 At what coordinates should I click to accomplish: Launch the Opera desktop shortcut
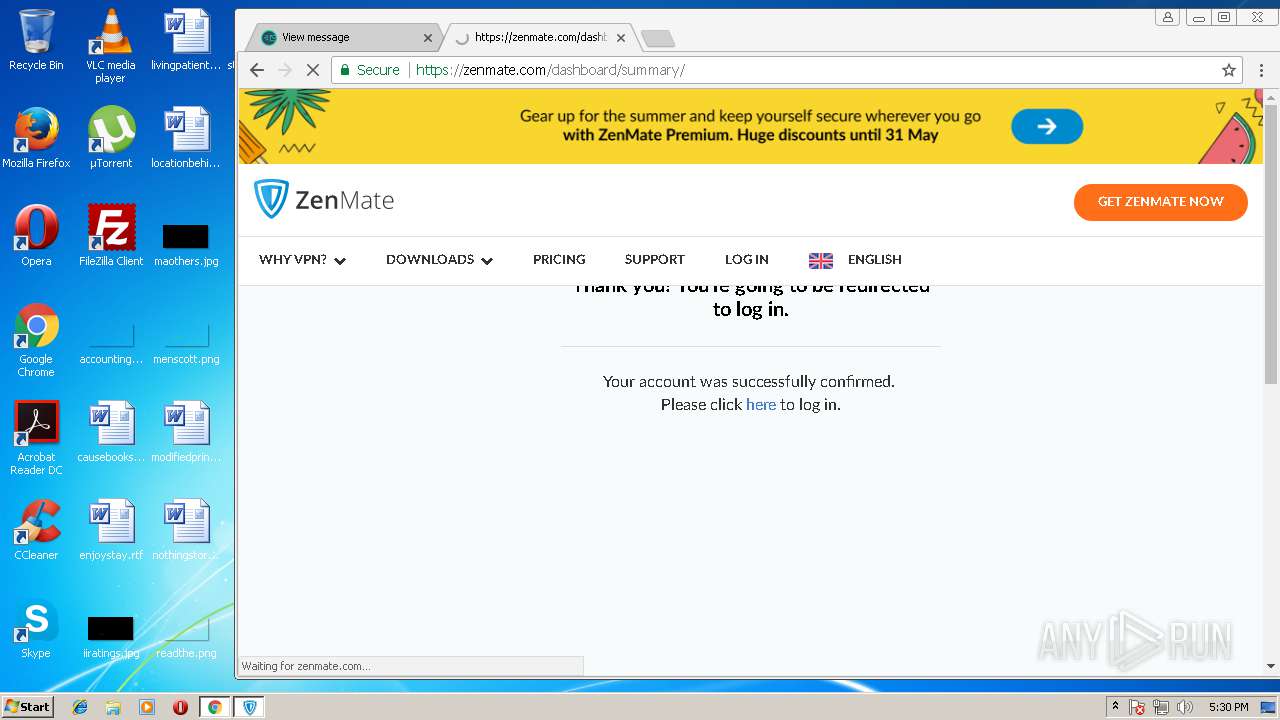tap(36, 236)
